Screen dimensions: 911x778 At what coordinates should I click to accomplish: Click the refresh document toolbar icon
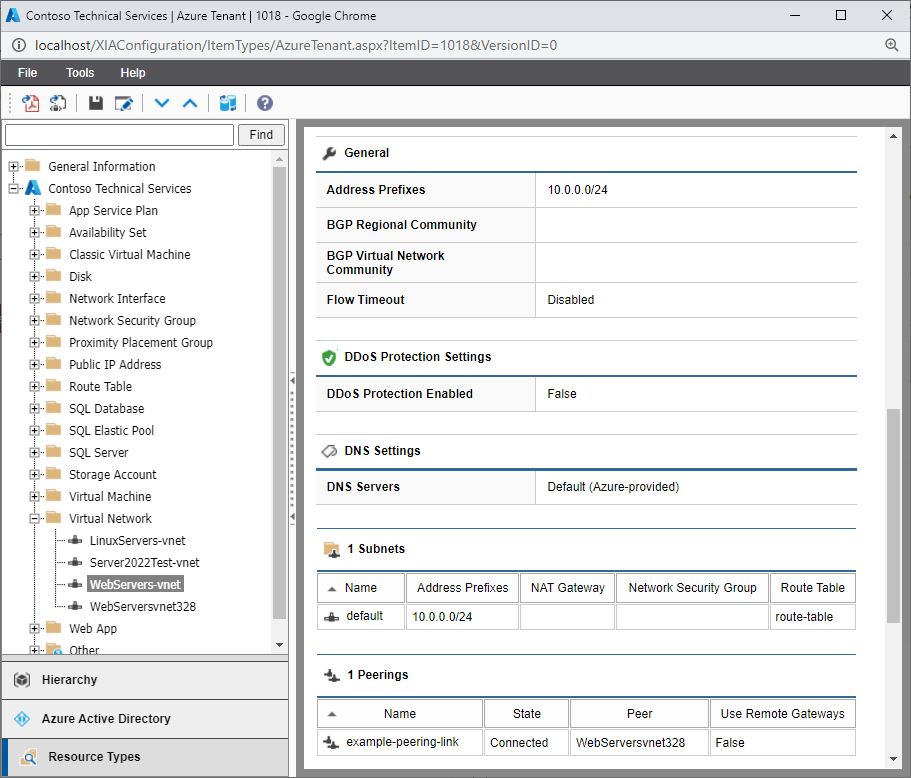[x=58, y=103]
